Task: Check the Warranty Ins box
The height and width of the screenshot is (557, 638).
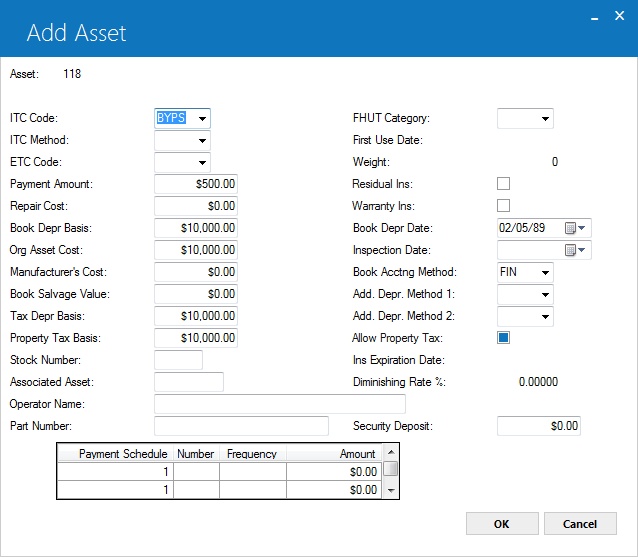Action: (503, 206)
